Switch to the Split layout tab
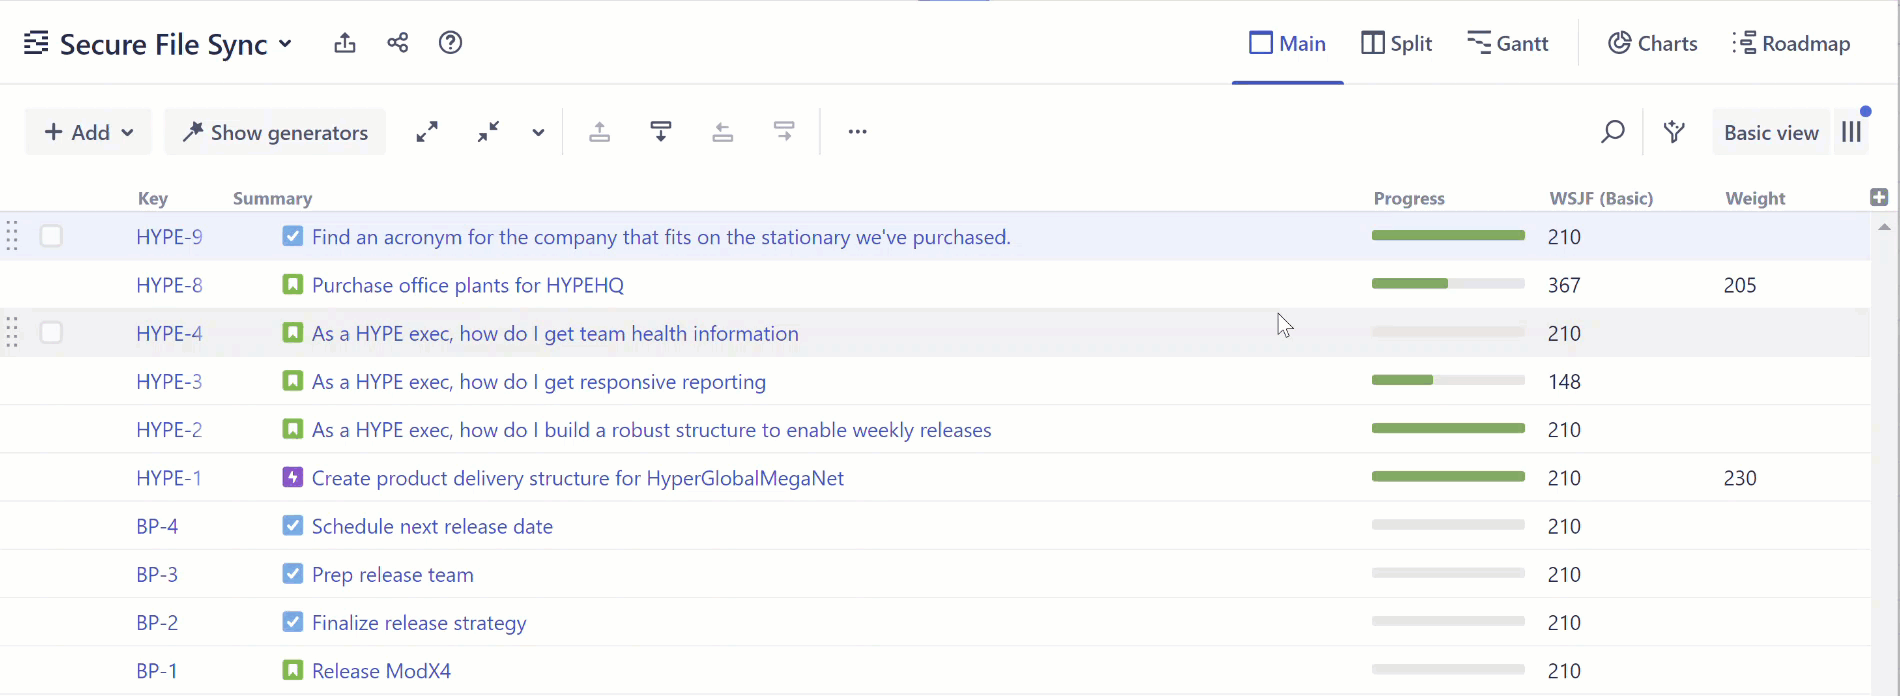Viewport: 1900px width, 696px height. pyautogui.click(x=1397, y=44)
